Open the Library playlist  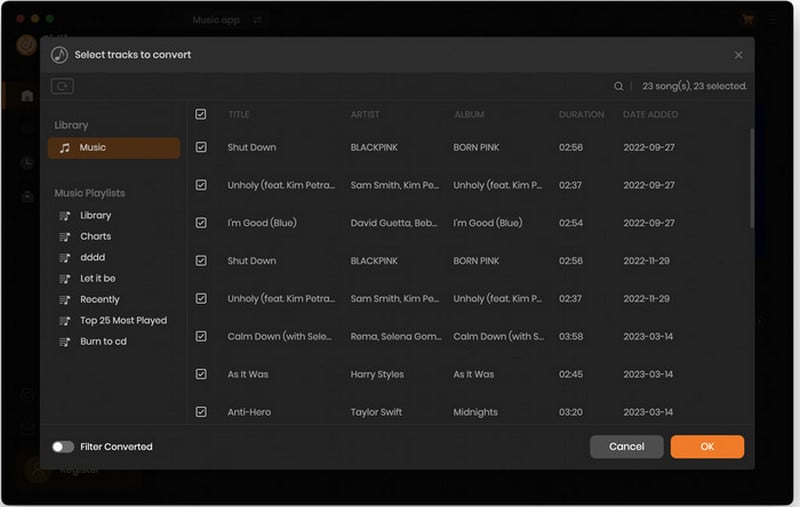click(x=95, y=215)
